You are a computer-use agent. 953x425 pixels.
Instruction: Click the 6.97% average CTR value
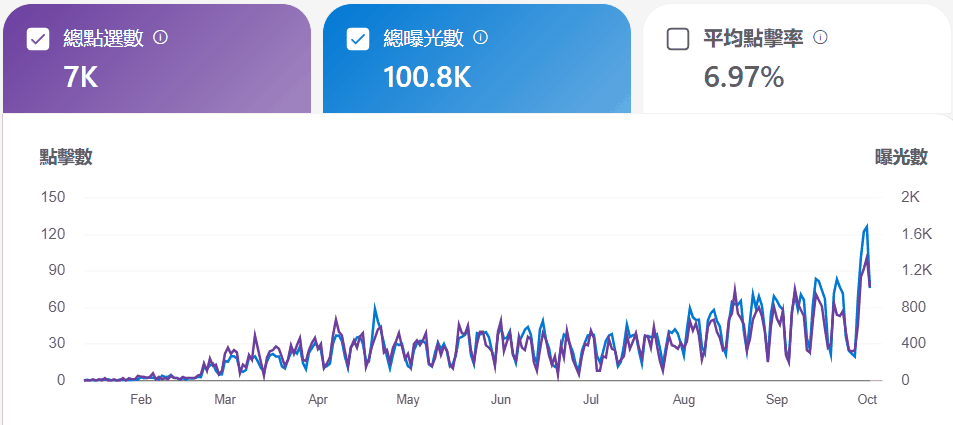tap(744, 77)
